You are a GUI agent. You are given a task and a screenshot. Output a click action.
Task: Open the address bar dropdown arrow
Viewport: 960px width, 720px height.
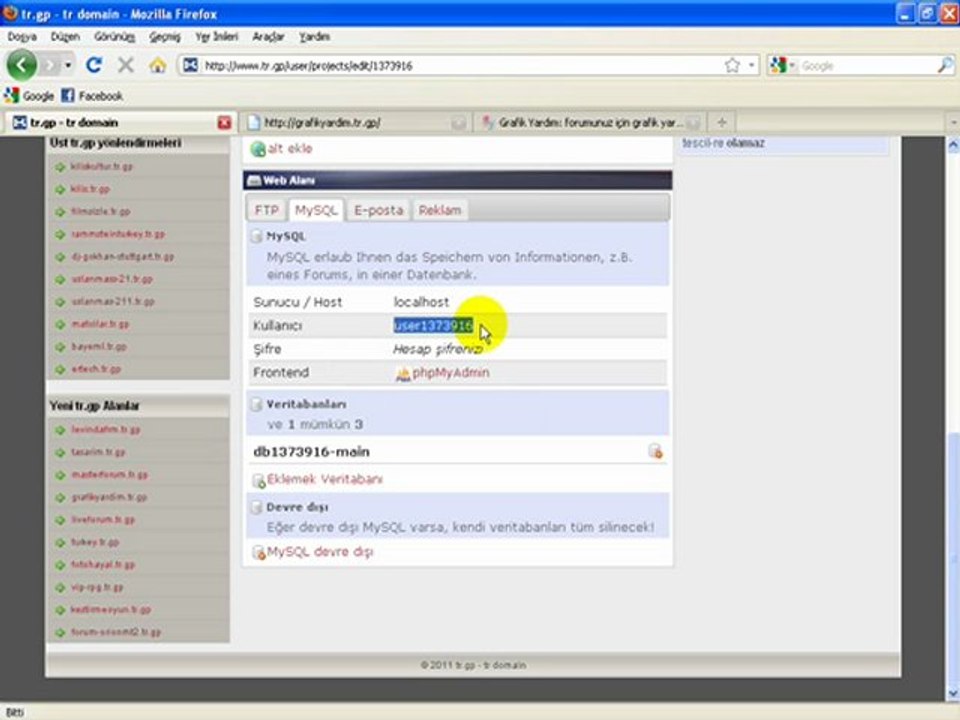(751, 65)
